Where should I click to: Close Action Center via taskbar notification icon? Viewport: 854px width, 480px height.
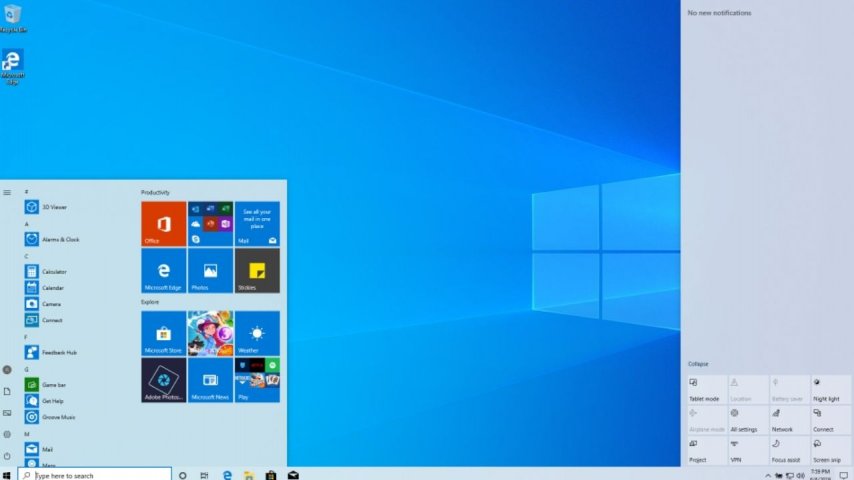[844, 476]
